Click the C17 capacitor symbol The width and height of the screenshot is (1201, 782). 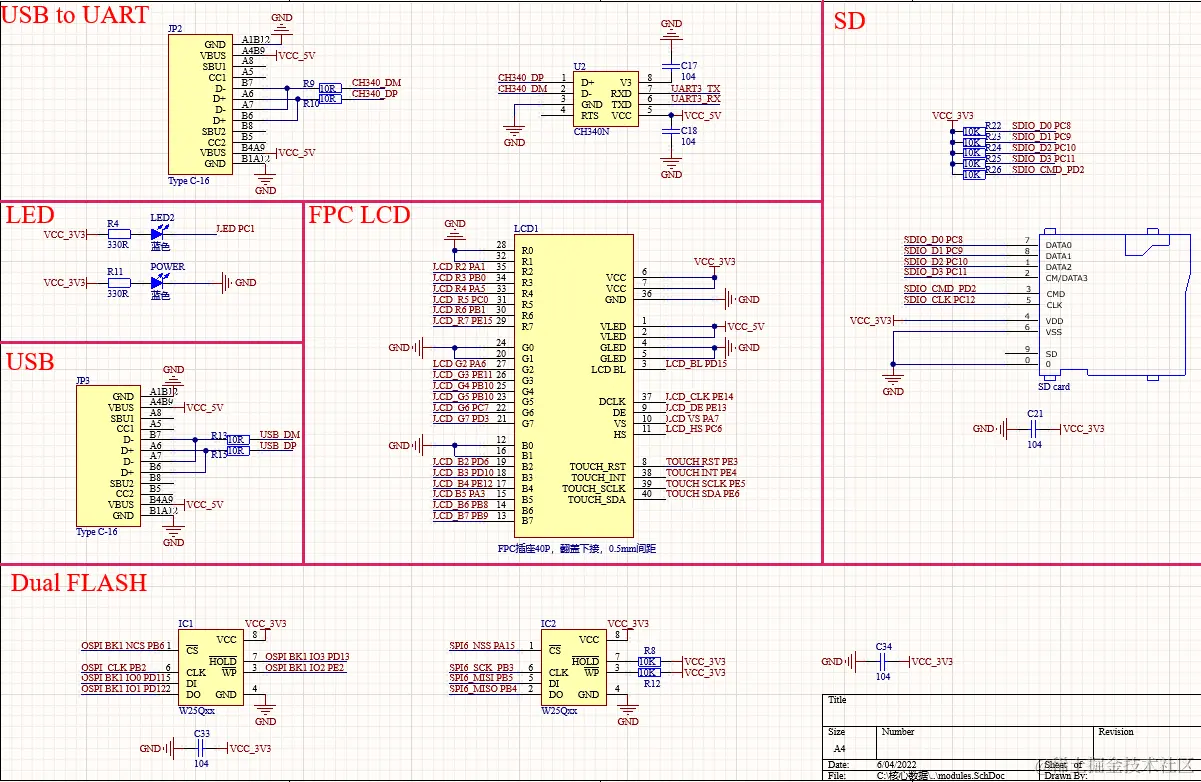point(671,65)
